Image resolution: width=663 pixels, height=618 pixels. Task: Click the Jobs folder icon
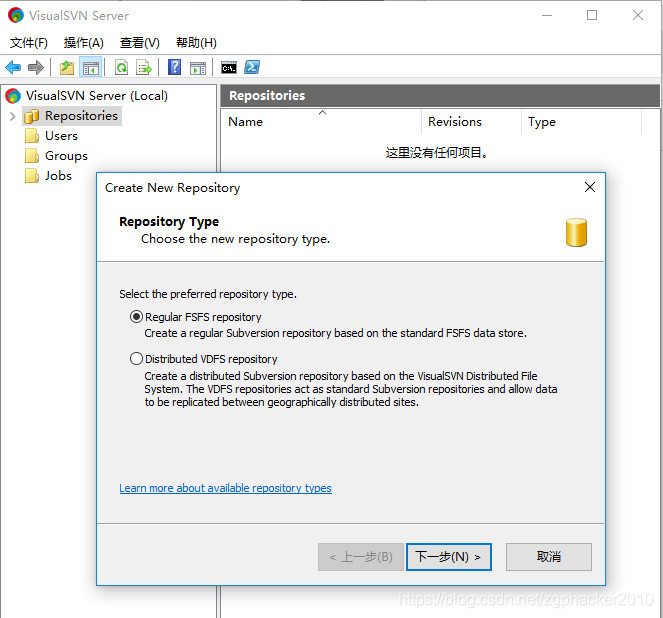(x=32, y=175)
